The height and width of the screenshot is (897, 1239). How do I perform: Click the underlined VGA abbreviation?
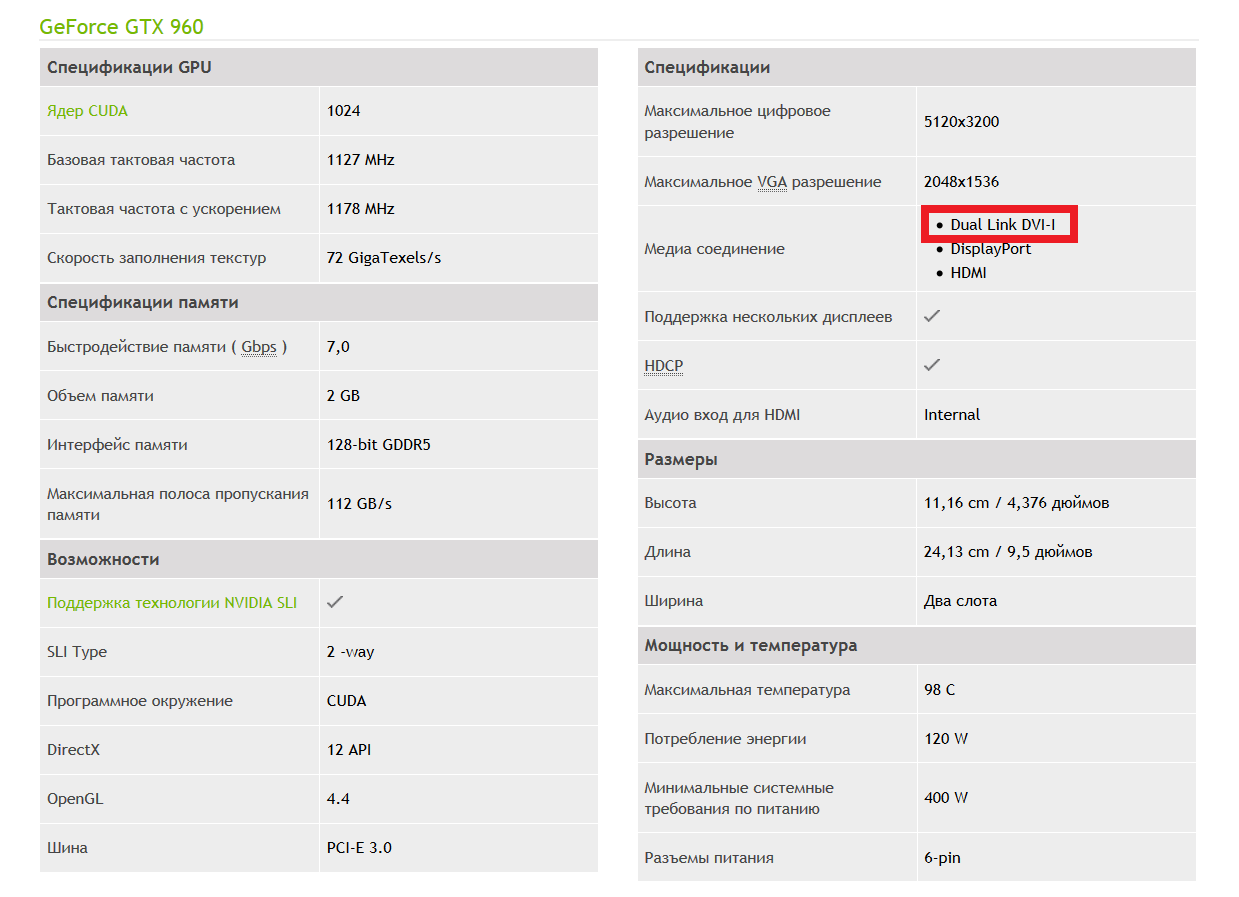(772, 182)
